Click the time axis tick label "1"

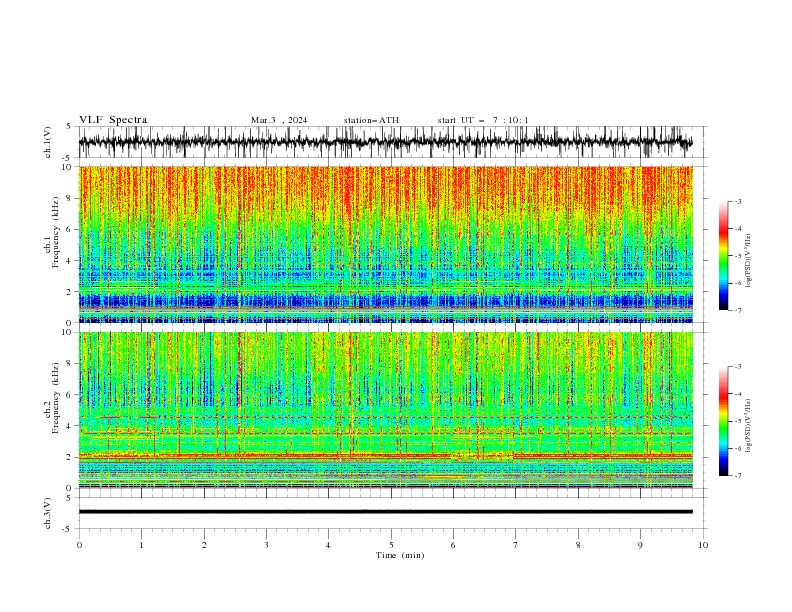(x=141, y=545)
